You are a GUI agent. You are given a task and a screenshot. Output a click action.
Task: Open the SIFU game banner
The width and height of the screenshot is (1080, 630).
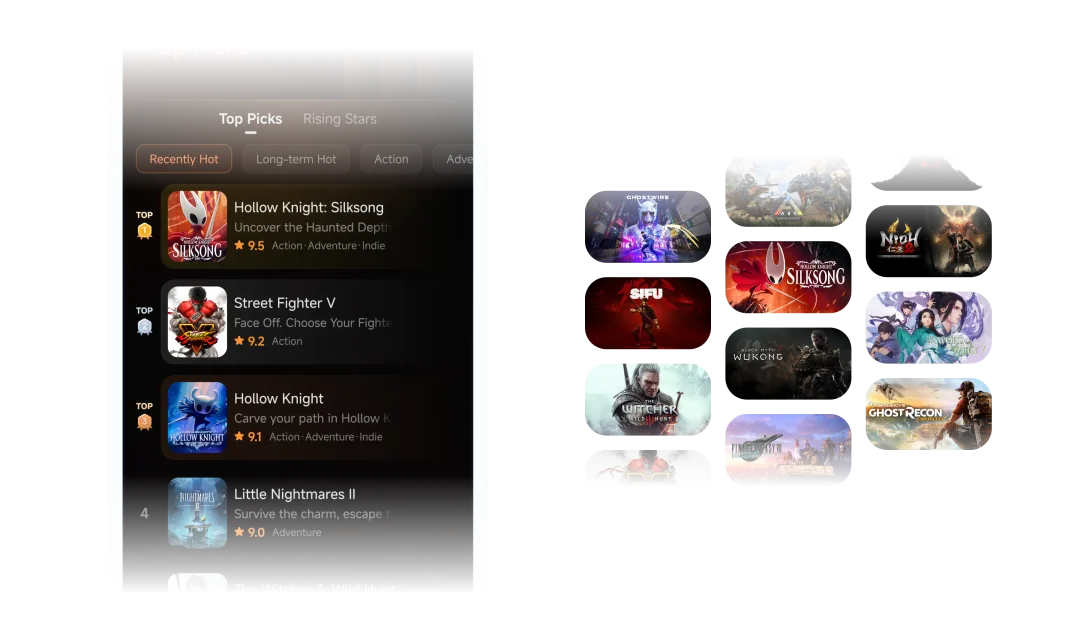click(x=647, y=313)
